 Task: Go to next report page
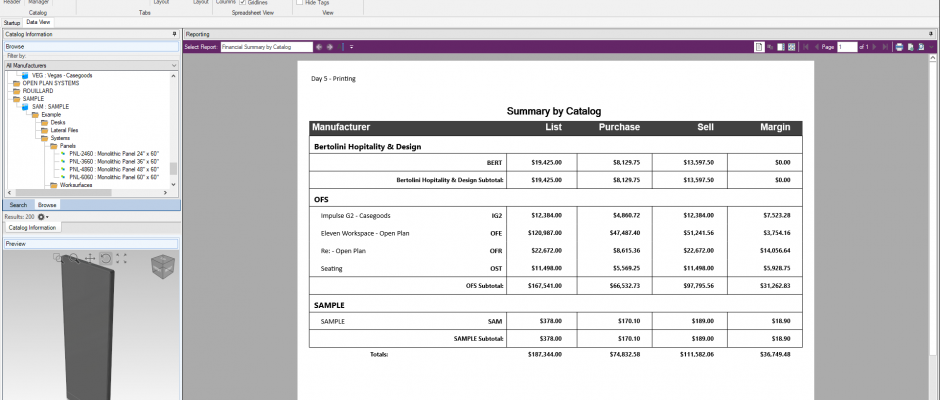click(875, 47)
